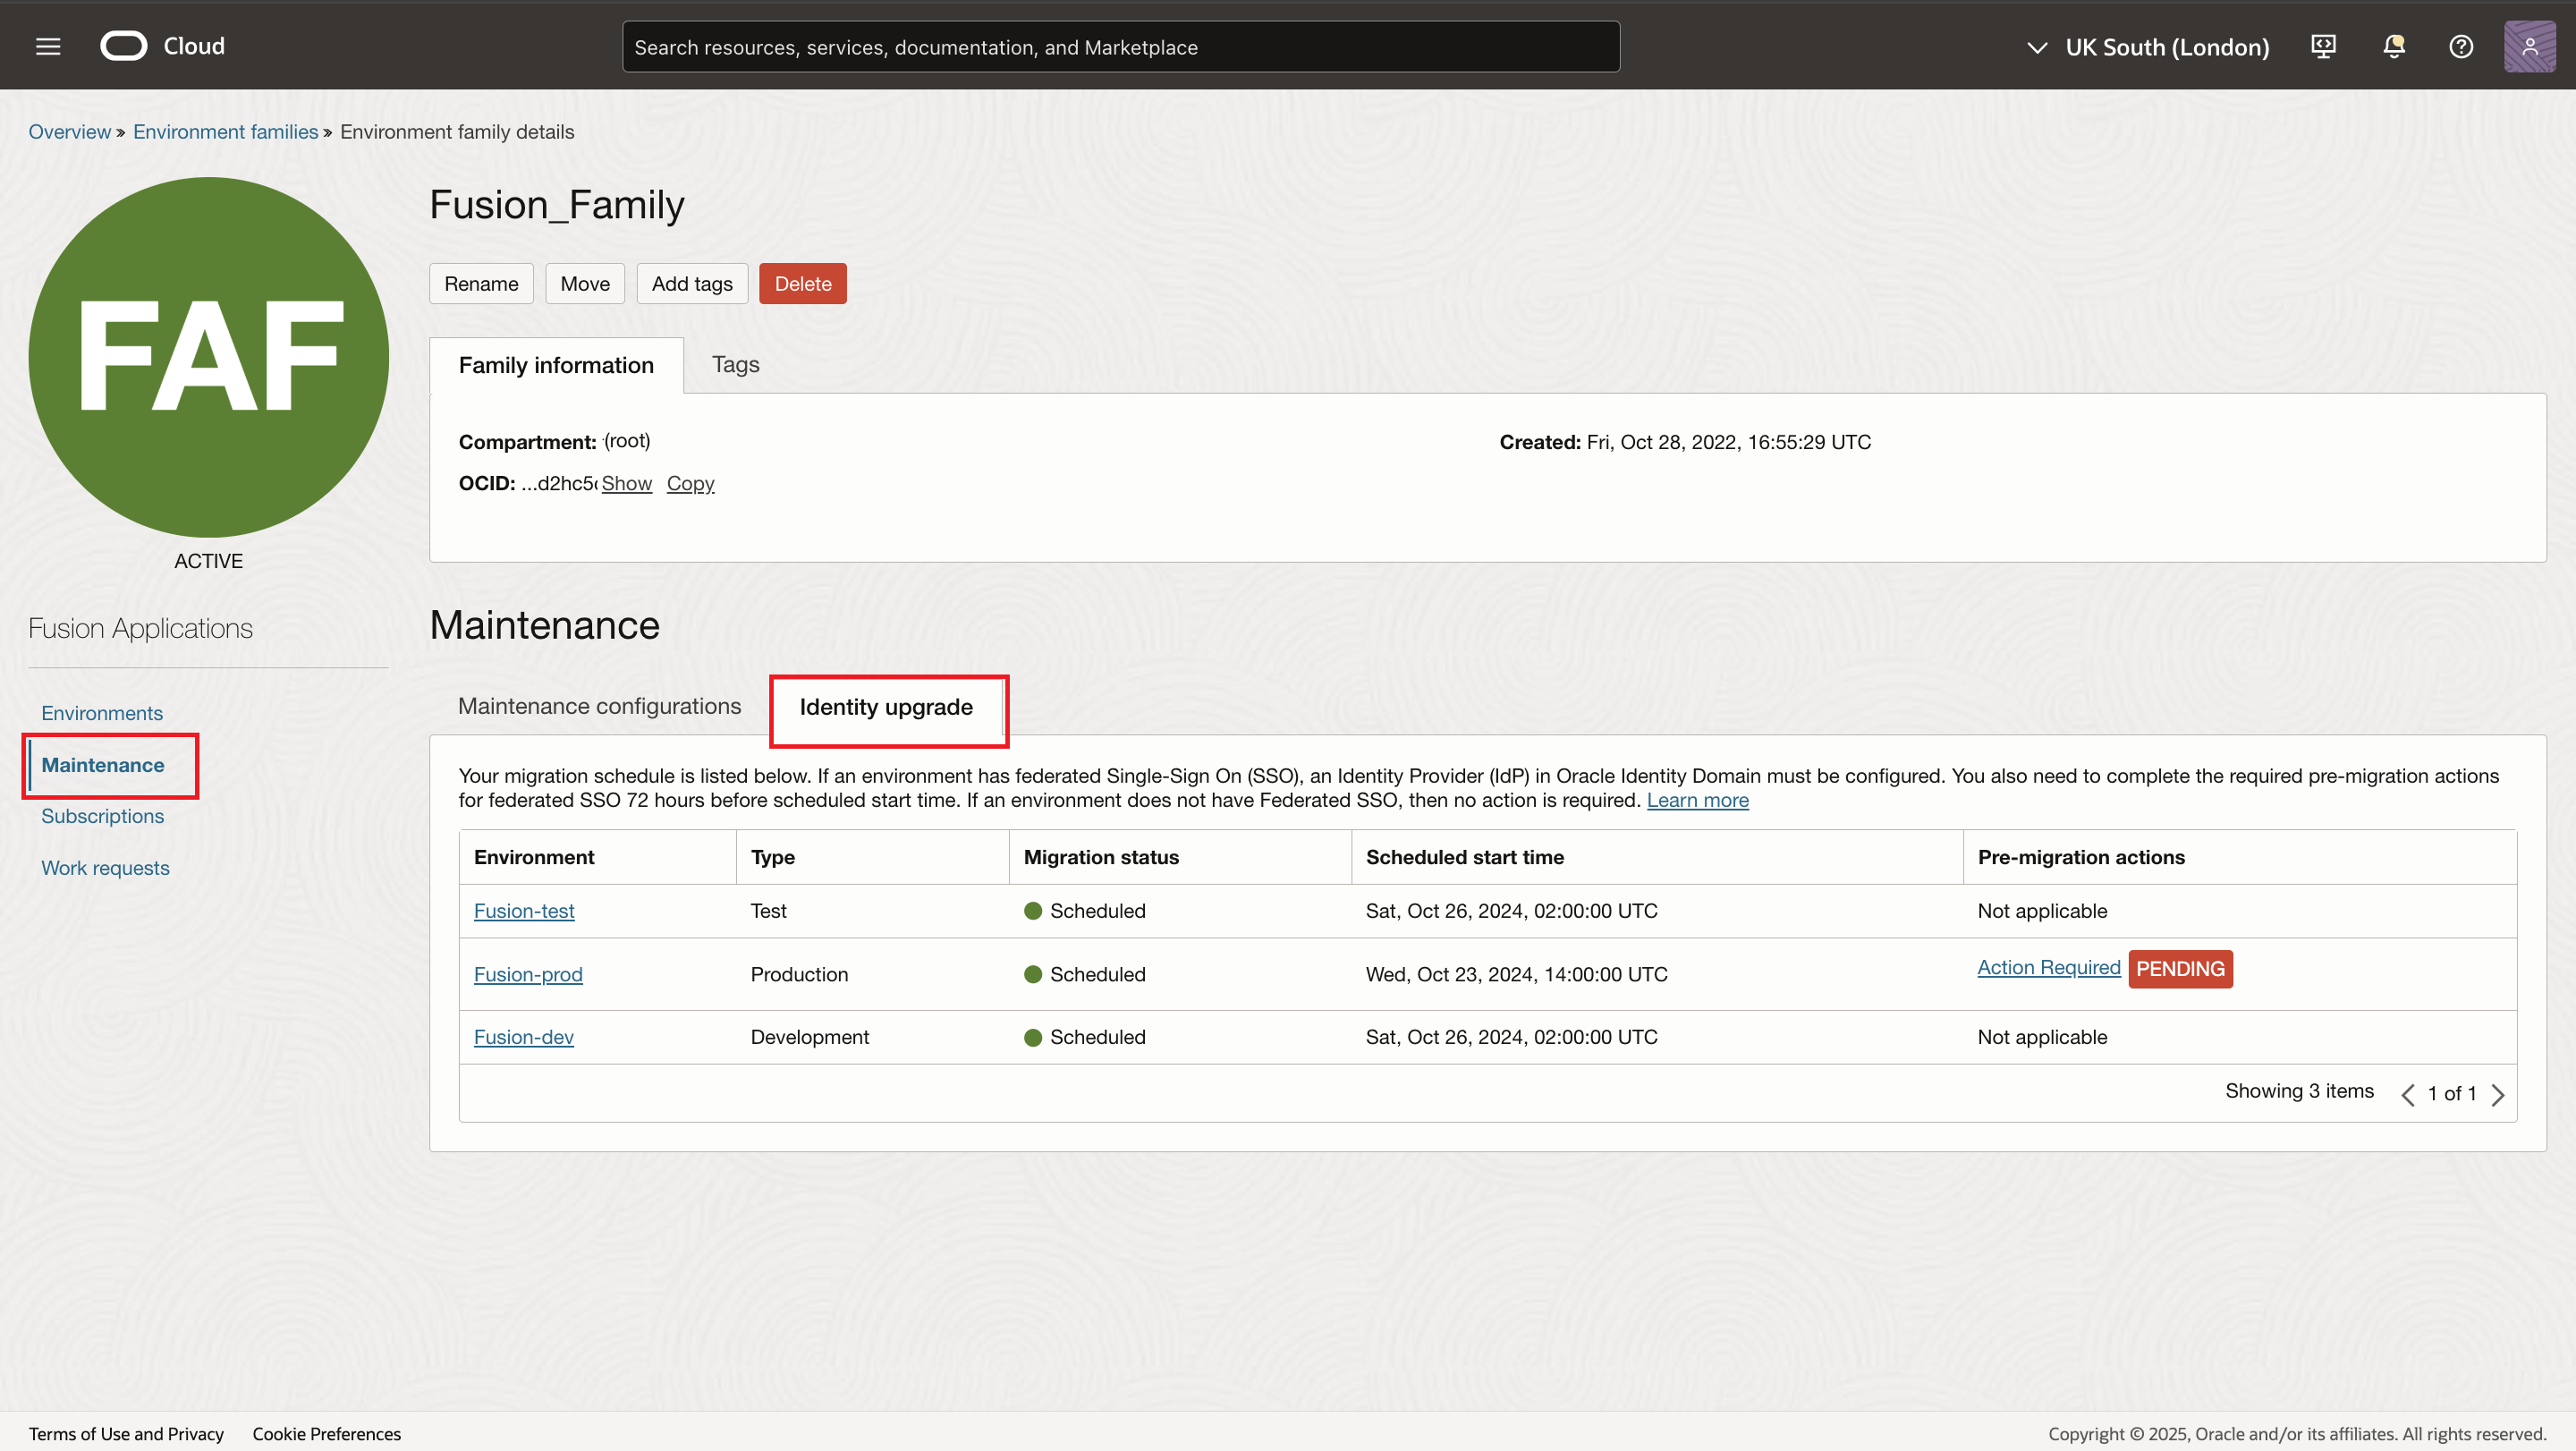2576x1451 pixels.
Task: Click the PENDING status badge
Action: click(x=2180, y=969)
